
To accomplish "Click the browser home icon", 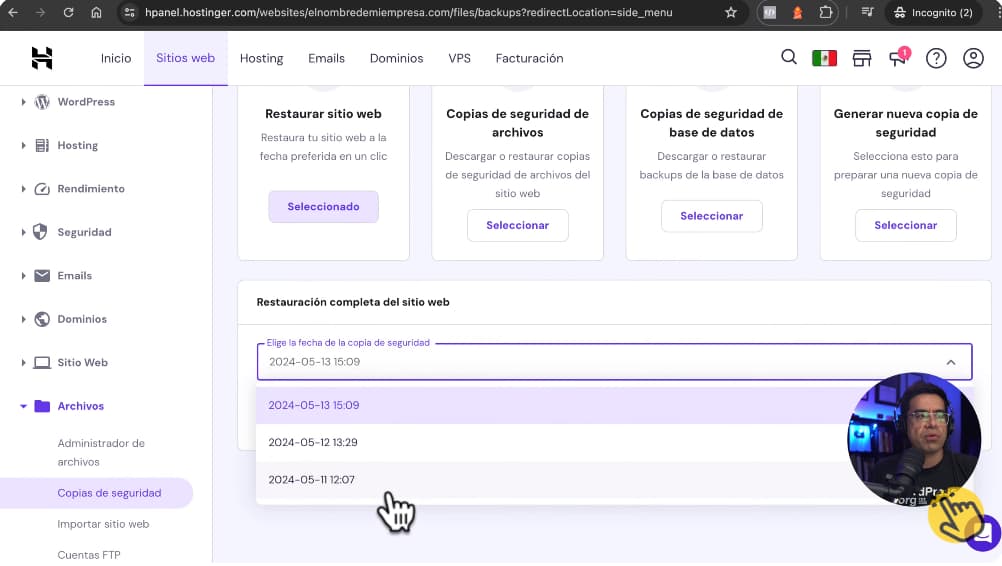I will point(96,12).
